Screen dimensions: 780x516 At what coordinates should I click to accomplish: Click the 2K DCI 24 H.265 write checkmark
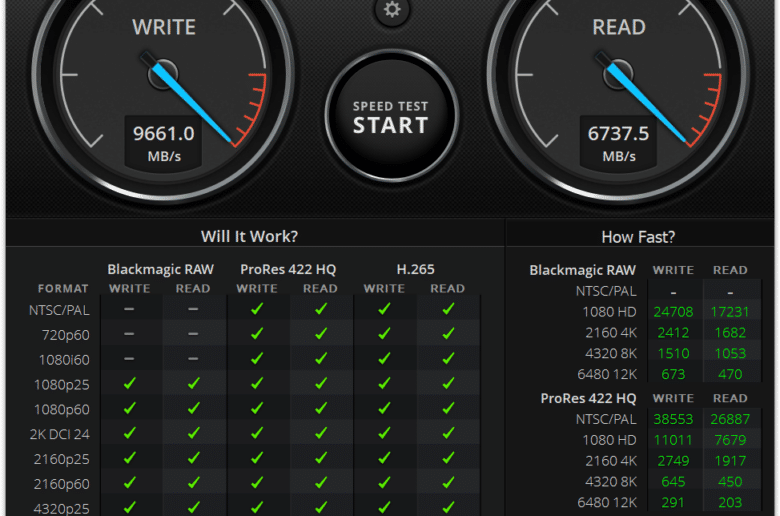coord(384,433)
